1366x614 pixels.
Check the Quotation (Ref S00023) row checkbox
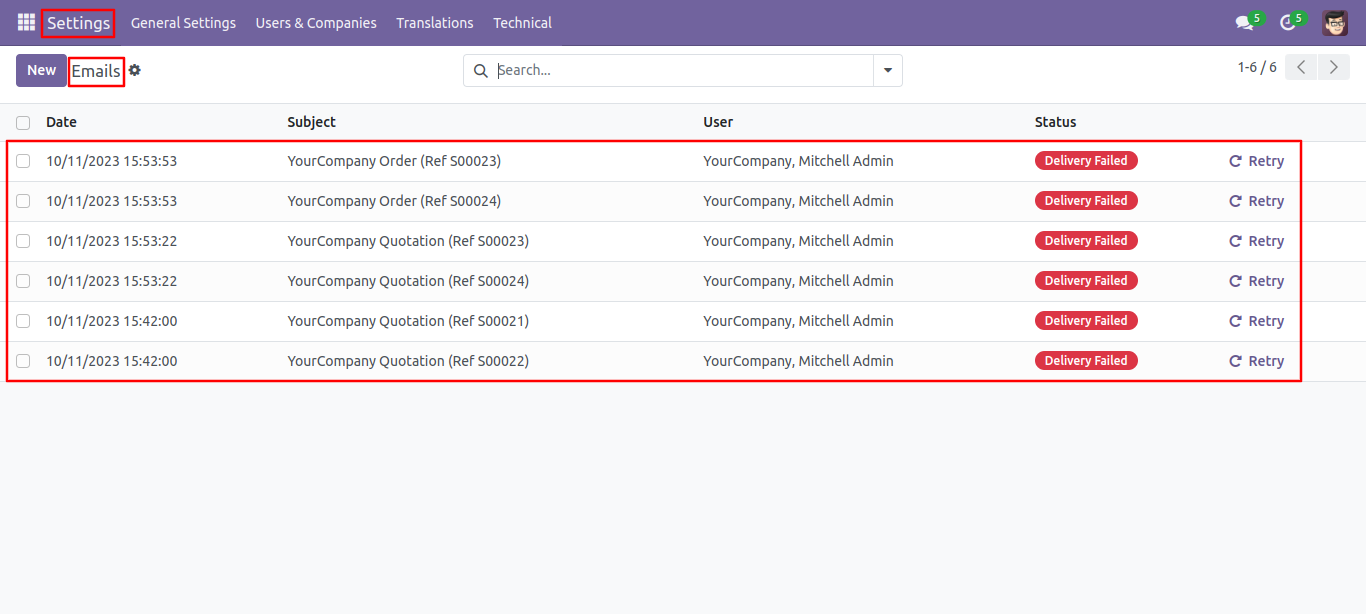click(x=23, y=241)
